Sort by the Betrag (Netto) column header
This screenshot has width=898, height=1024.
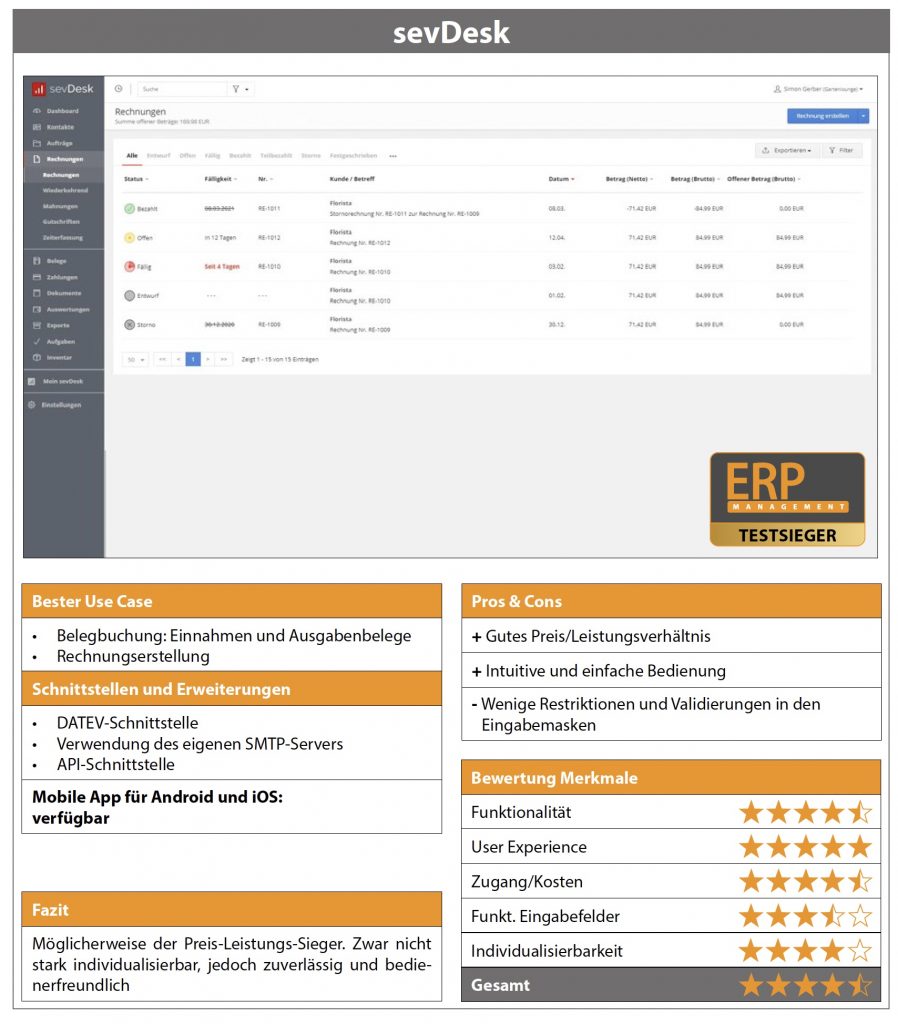click(x=629, y=179)
